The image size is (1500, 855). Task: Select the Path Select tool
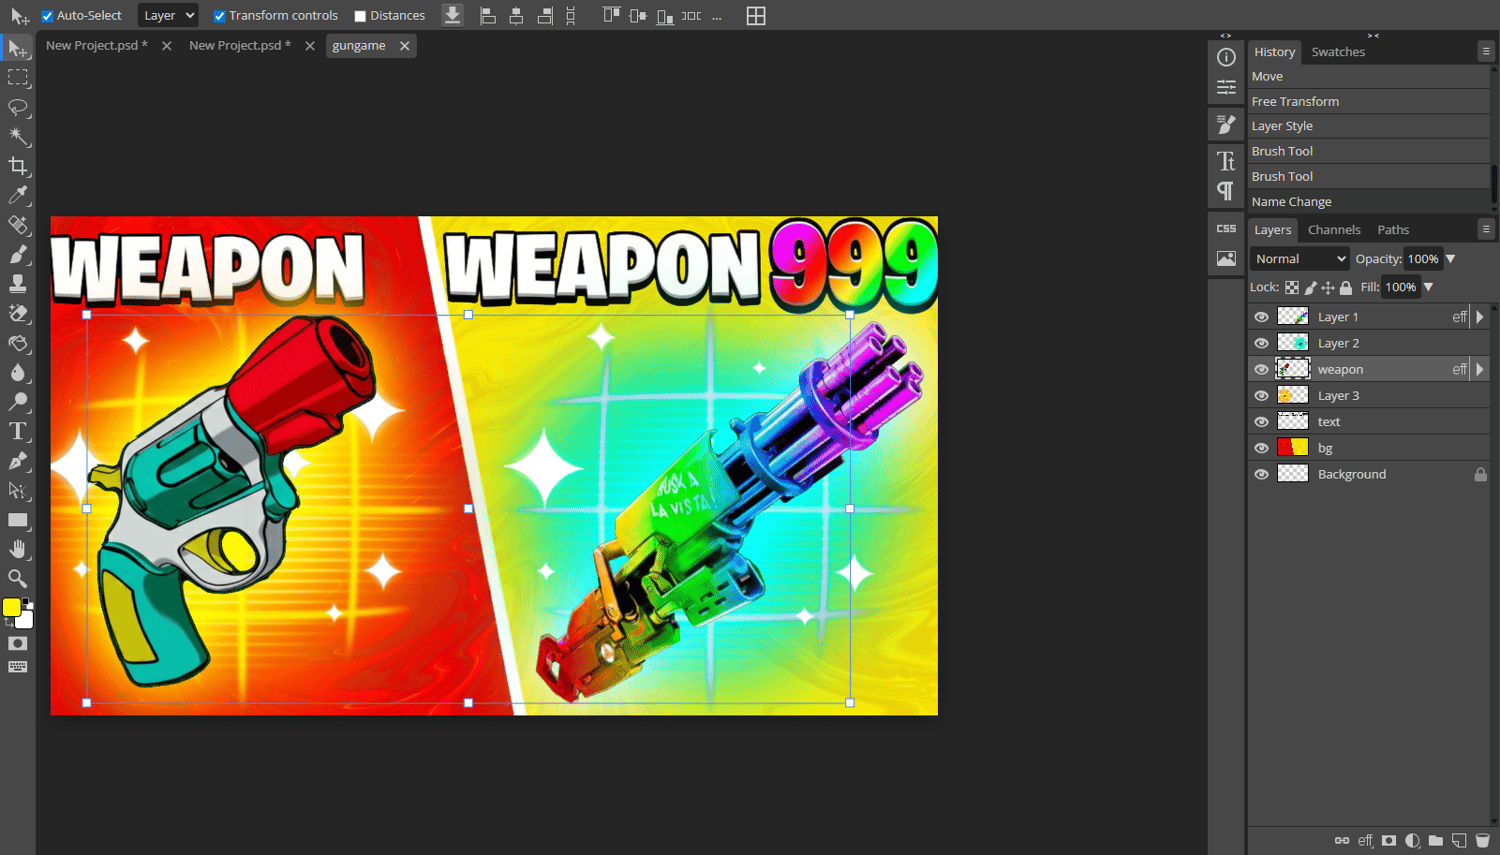18,490
